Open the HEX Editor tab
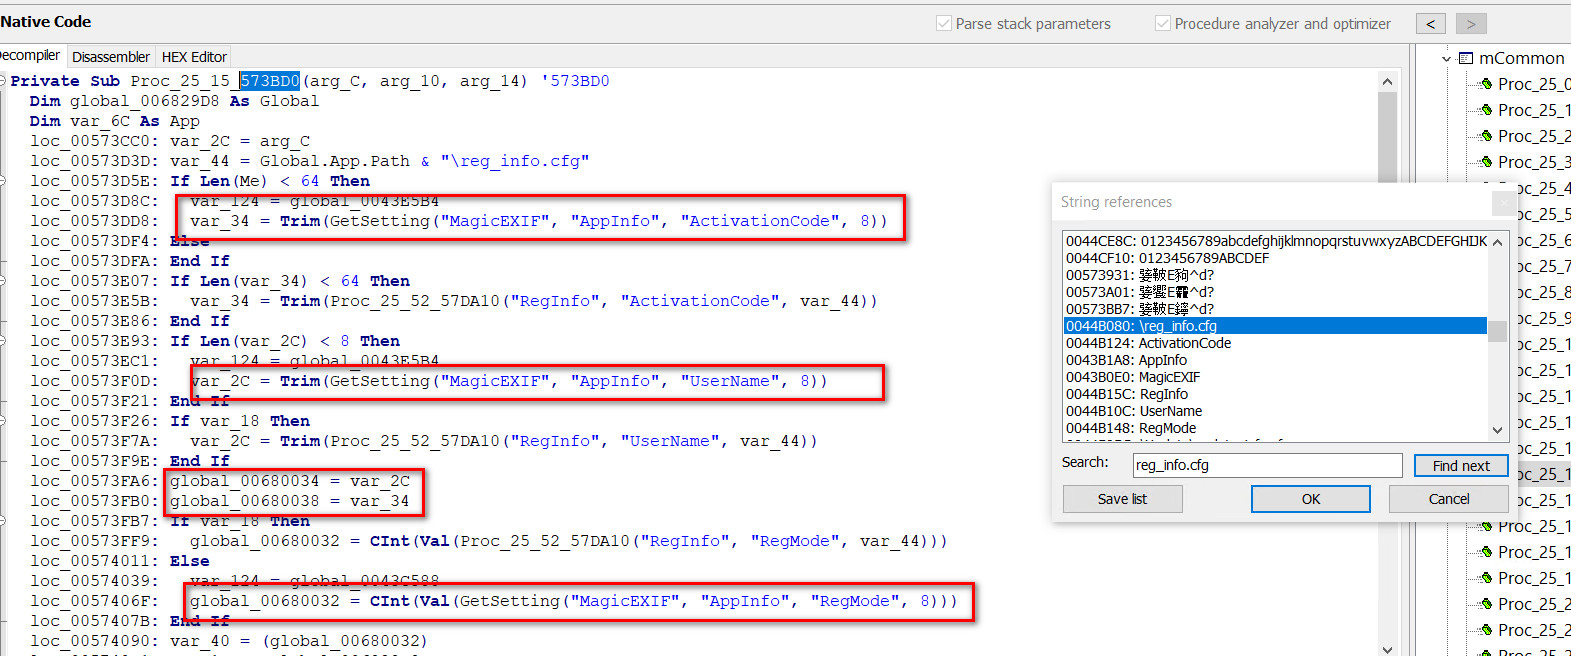The height and width of the screenshot is (656, 1571). click(x=194, y=57)
